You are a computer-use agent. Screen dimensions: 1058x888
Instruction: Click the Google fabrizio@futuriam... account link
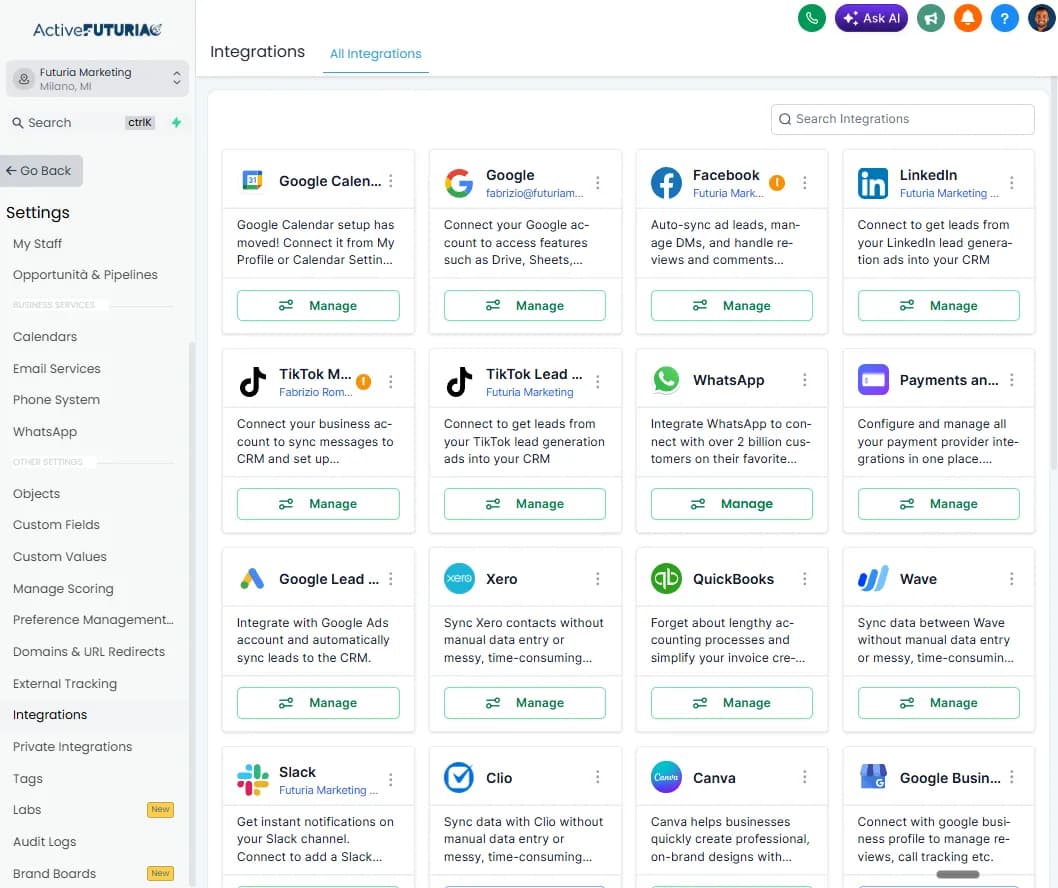[534, 193]
